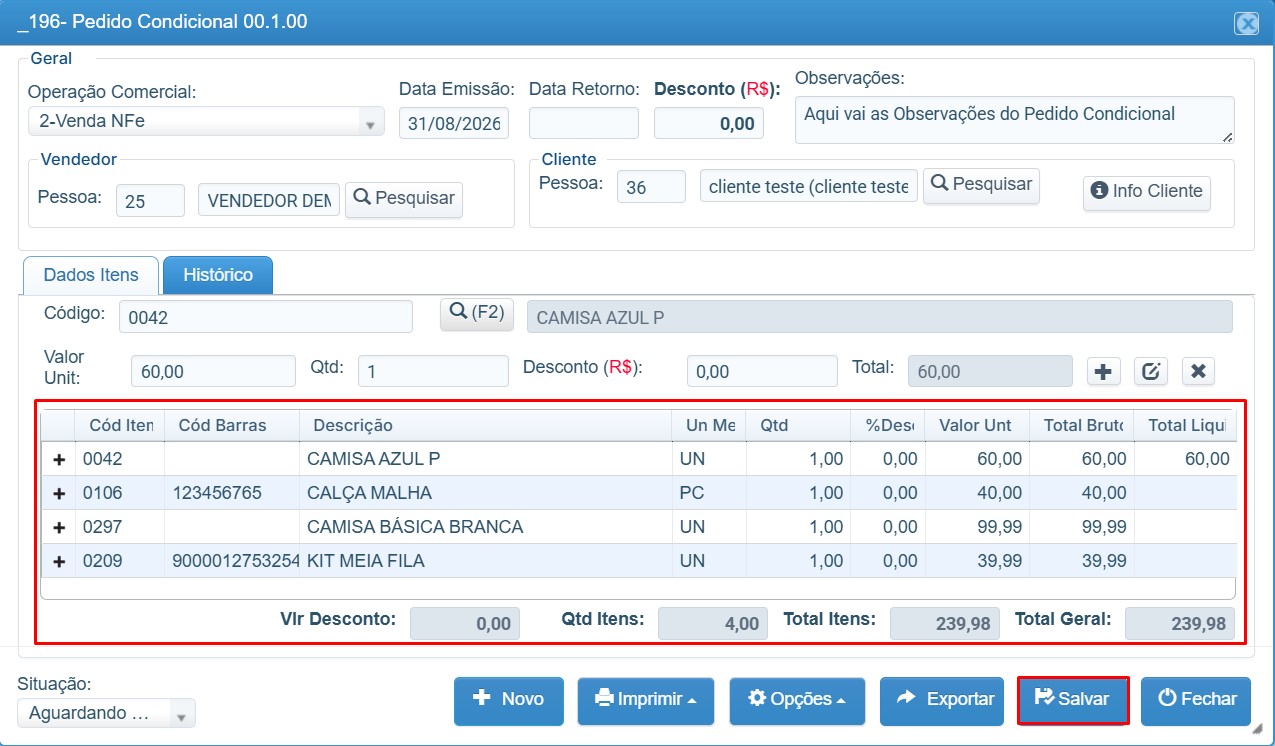1275x746 pixels.
Task: Expand the CALÇA MALHA row details
Action: 59,493
